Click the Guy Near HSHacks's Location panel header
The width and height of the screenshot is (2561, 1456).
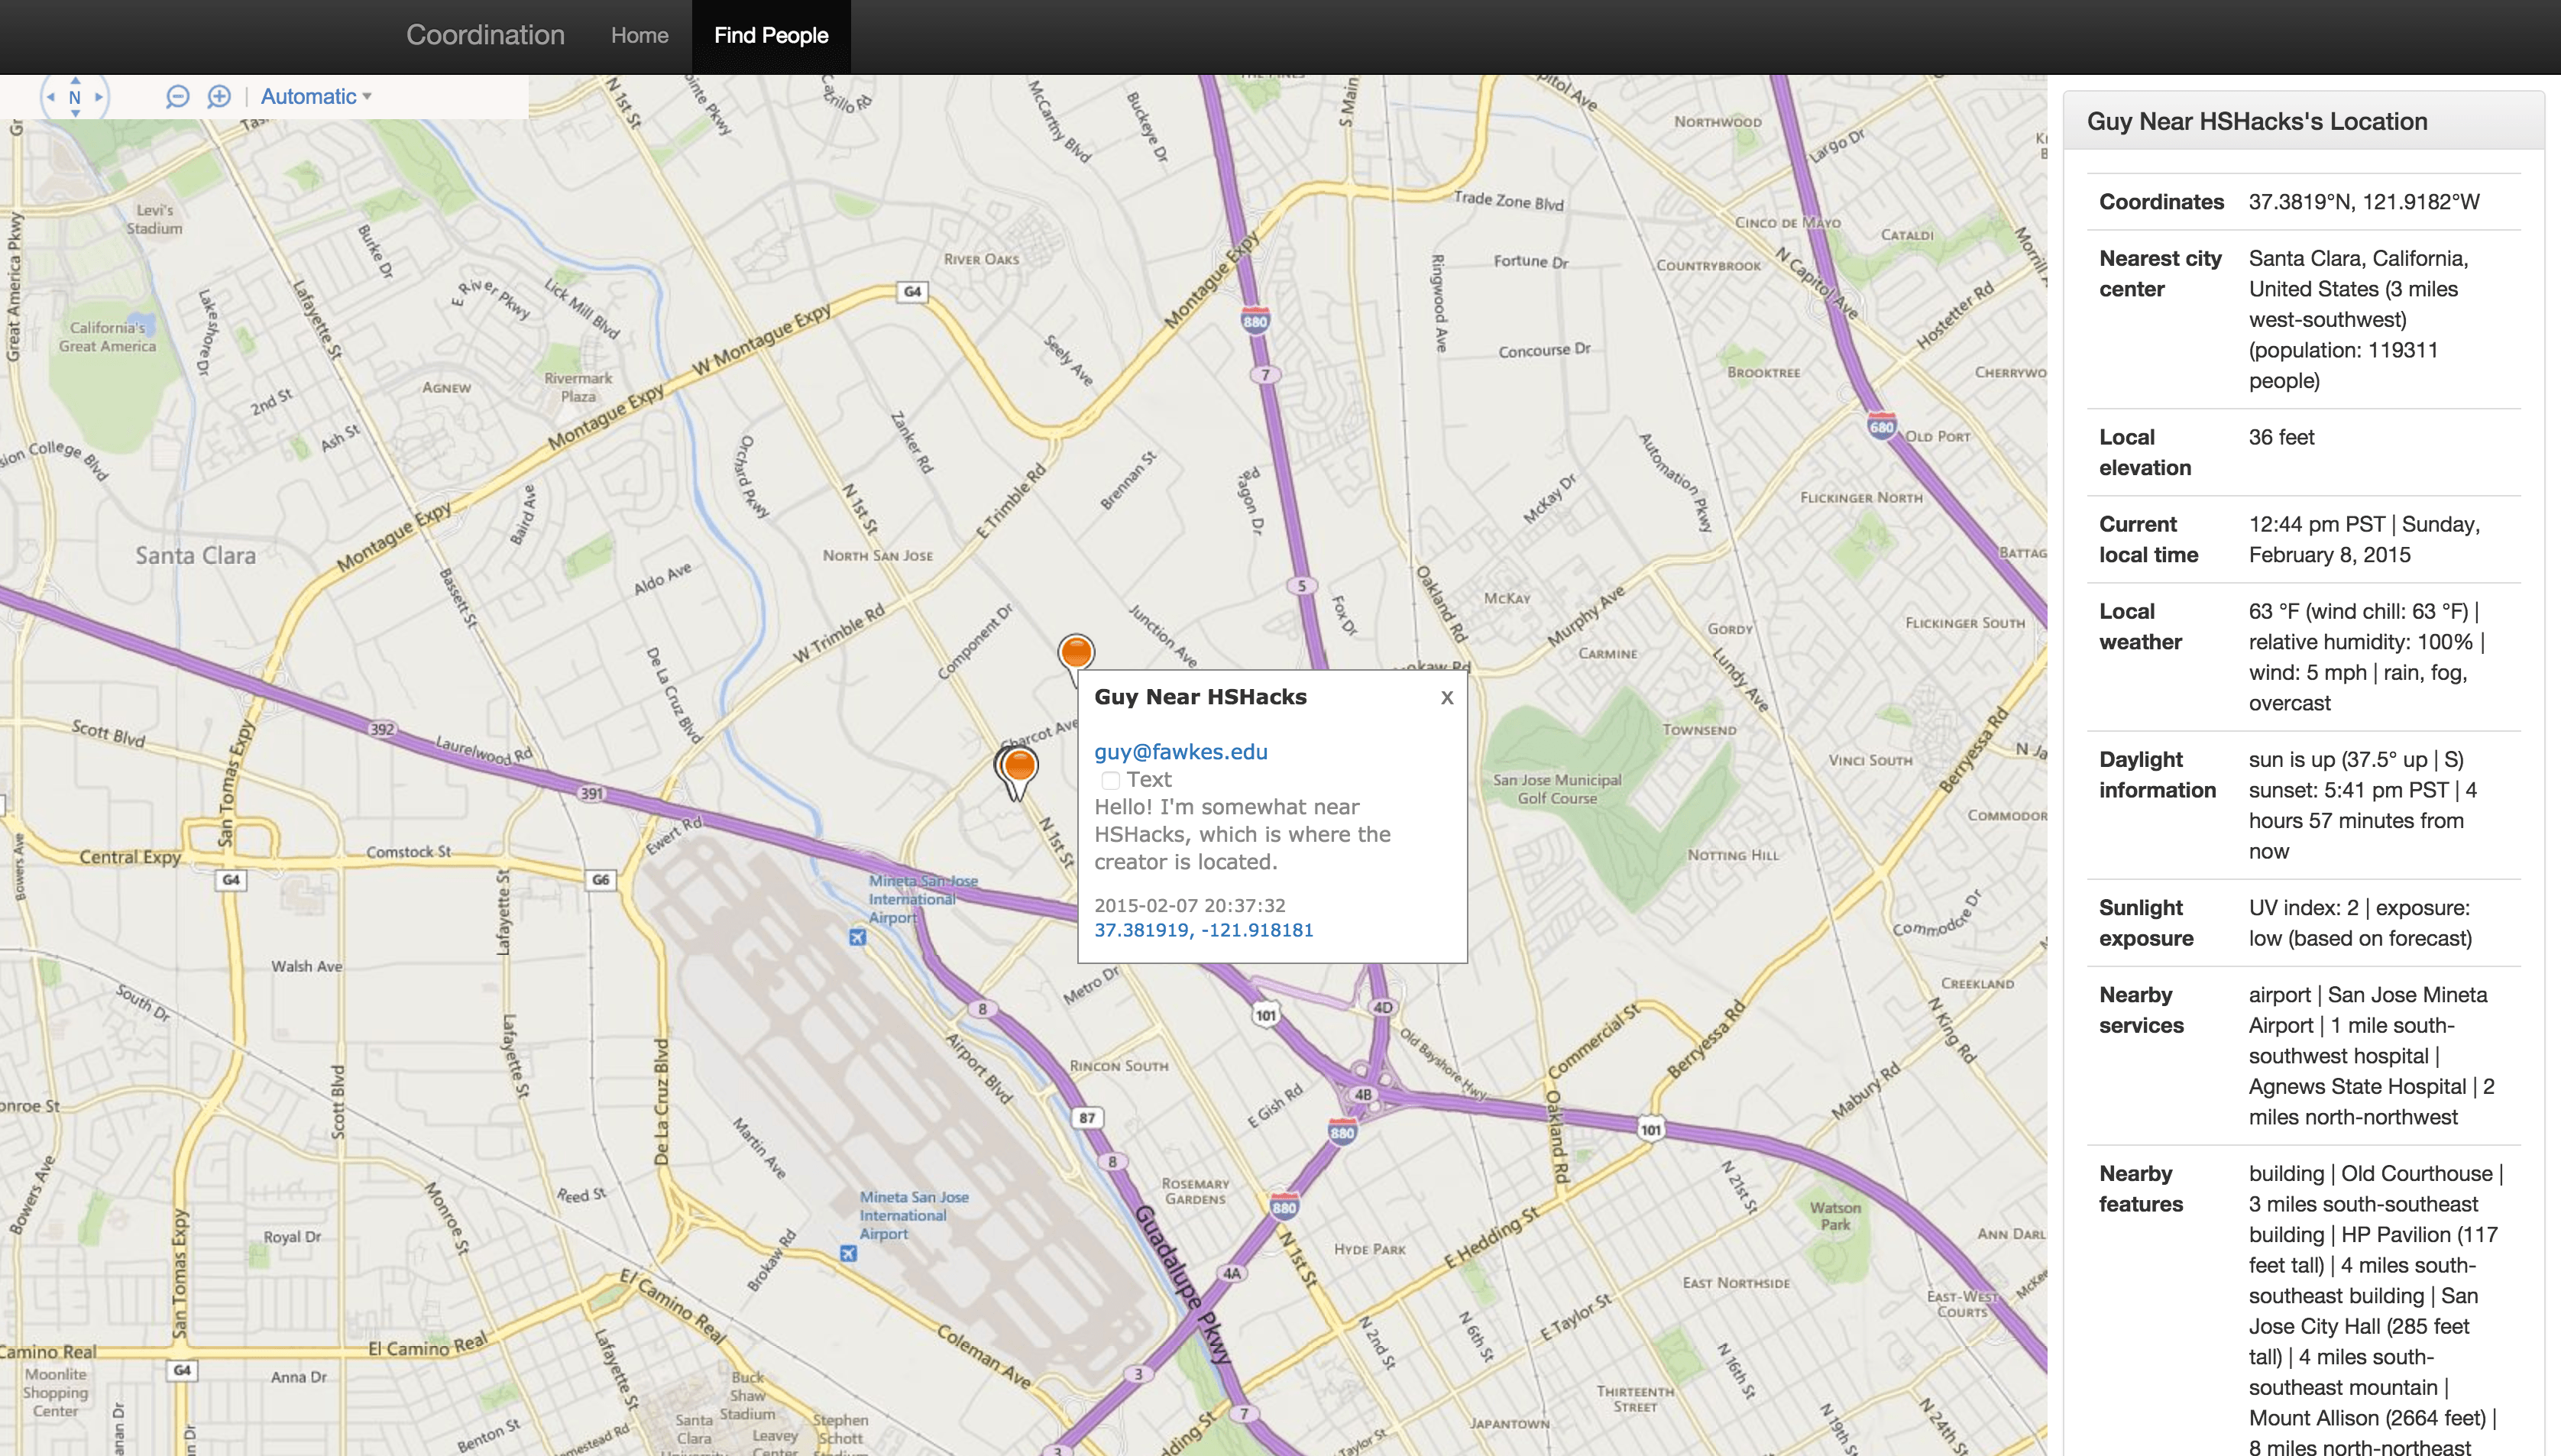(x=2257, y=121)
